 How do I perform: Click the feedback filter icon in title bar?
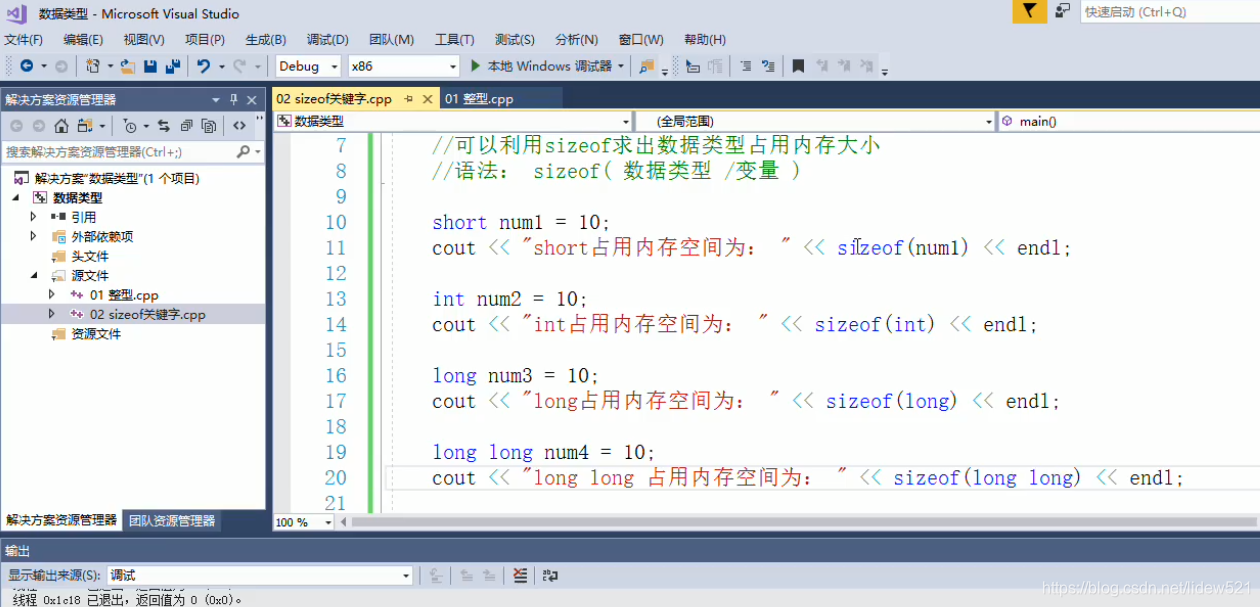click(1029, 11)
